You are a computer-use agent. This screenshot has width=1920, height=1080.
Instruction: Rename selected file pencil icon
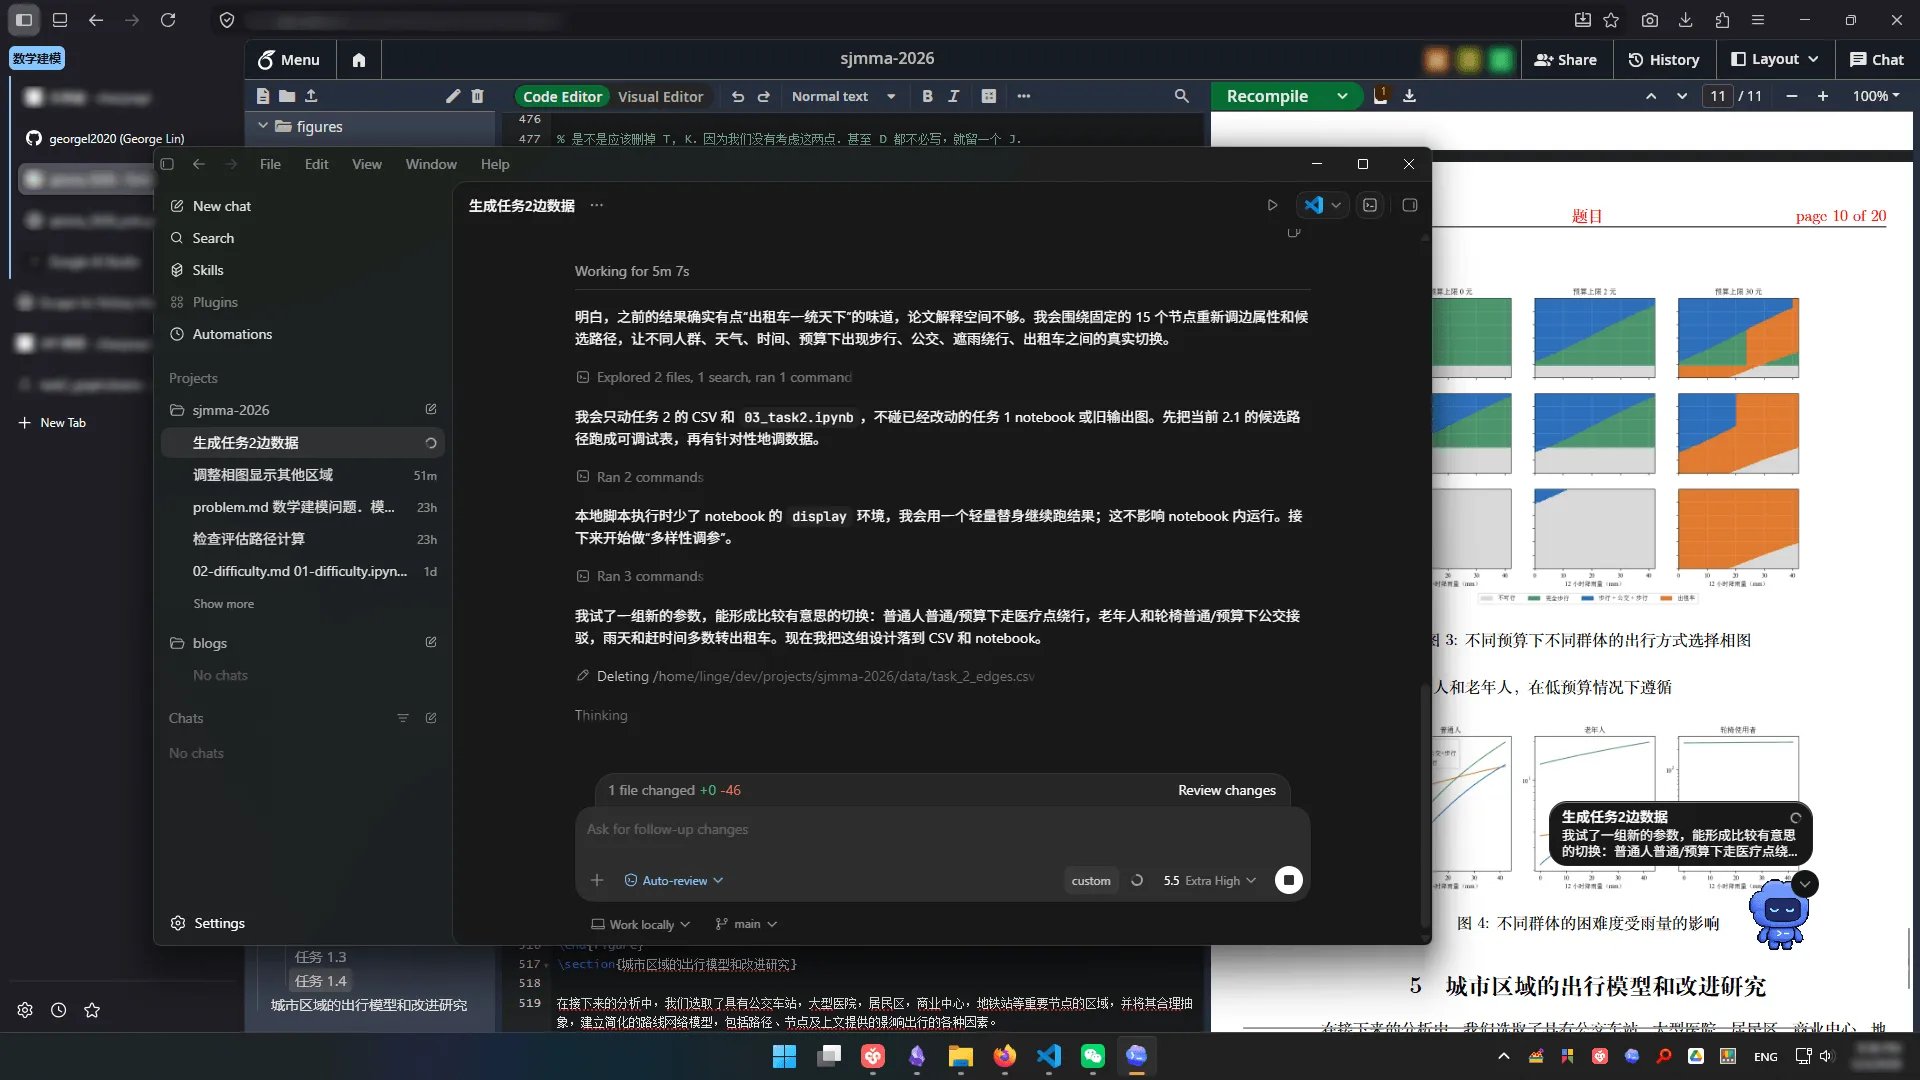(x=453, y=96)
